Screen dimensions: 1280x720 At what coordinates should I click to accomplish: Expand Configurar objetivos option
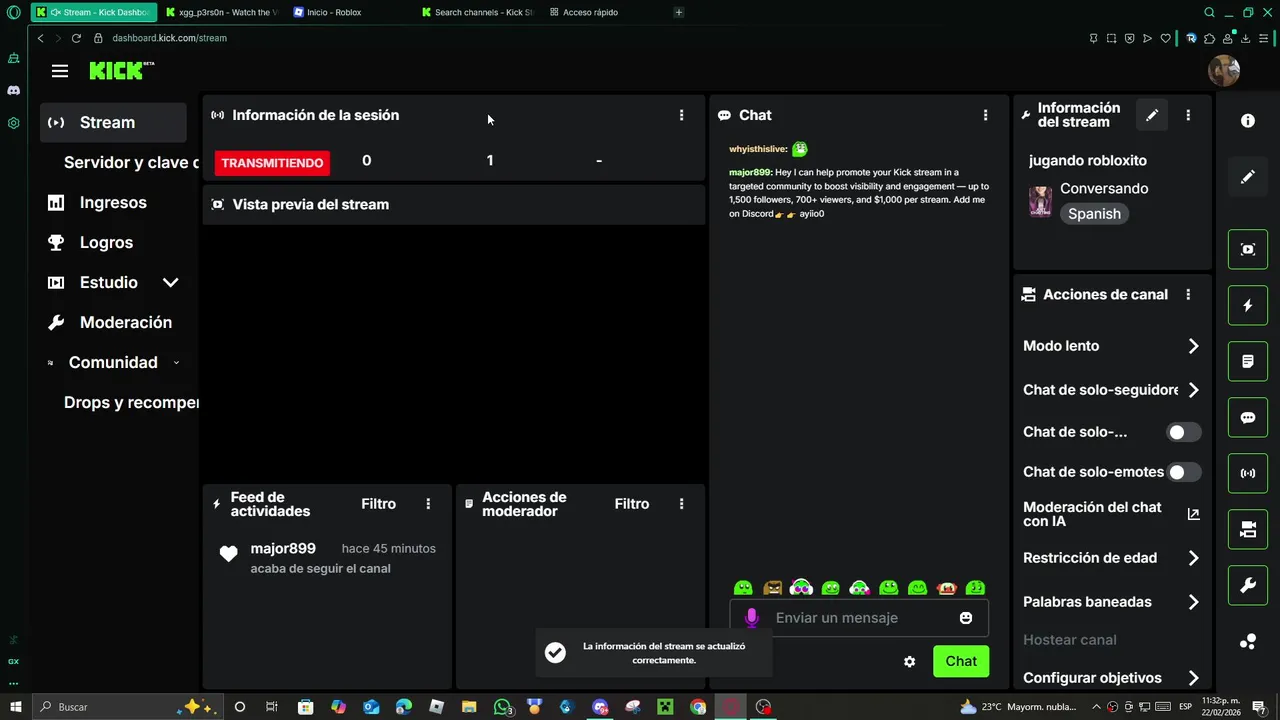(x=1193, y=678)
